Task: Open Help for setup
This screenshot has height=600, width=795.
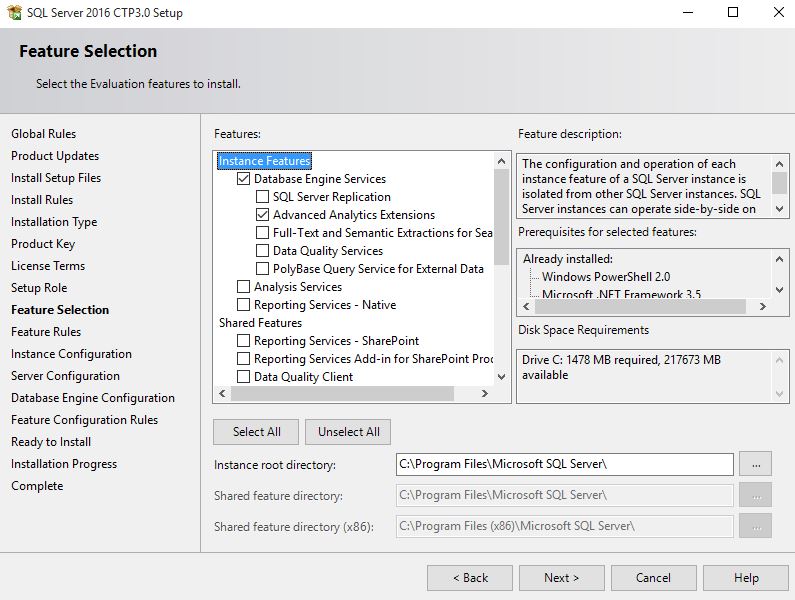Action: tap(746, 578)
